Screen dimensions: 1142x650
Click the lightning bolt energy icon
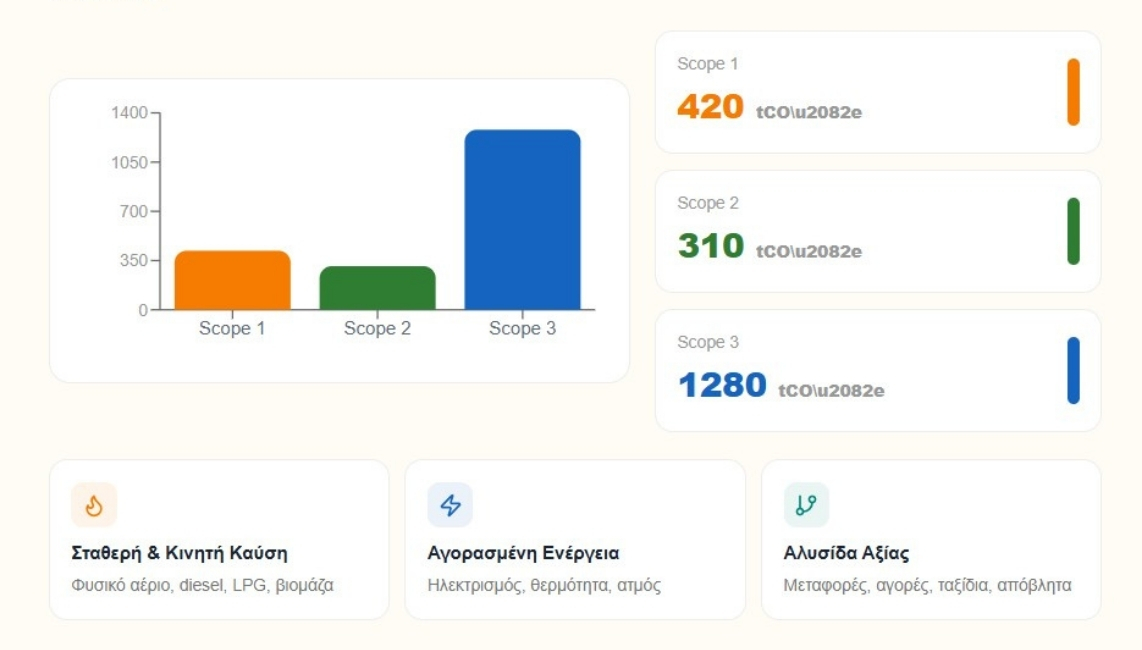point(450,505)
